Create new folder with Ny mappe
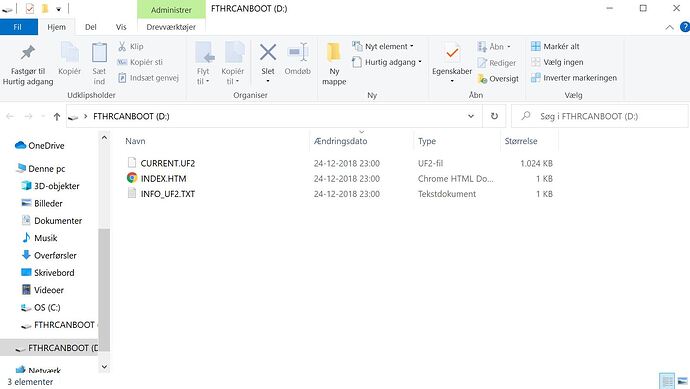This screenshot has width=690, height=389. click(x=334, y=63)
